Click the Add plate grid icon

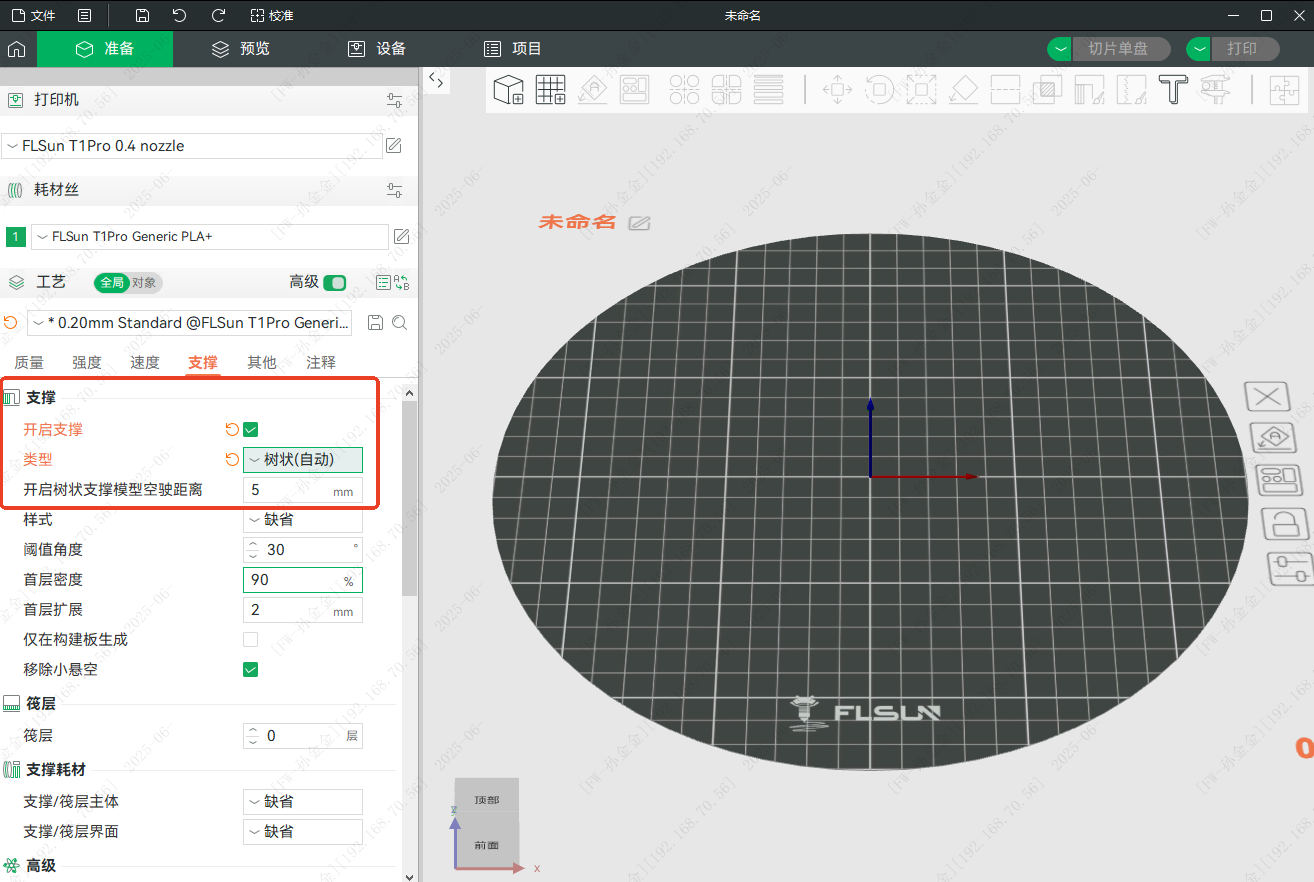[x=551, y=90]
